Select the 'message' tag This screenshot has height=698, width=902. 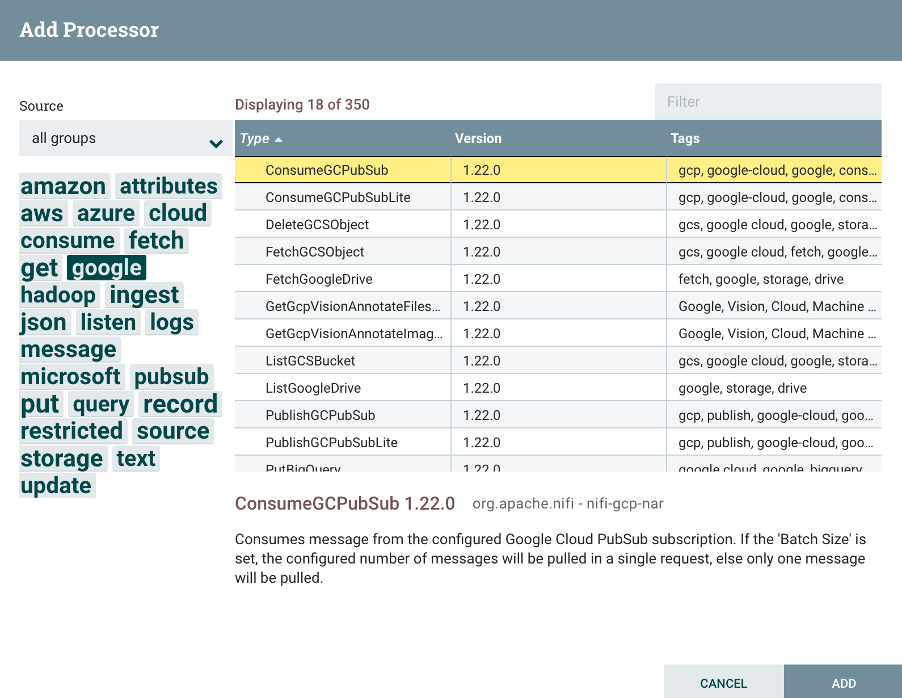point(68,350)
